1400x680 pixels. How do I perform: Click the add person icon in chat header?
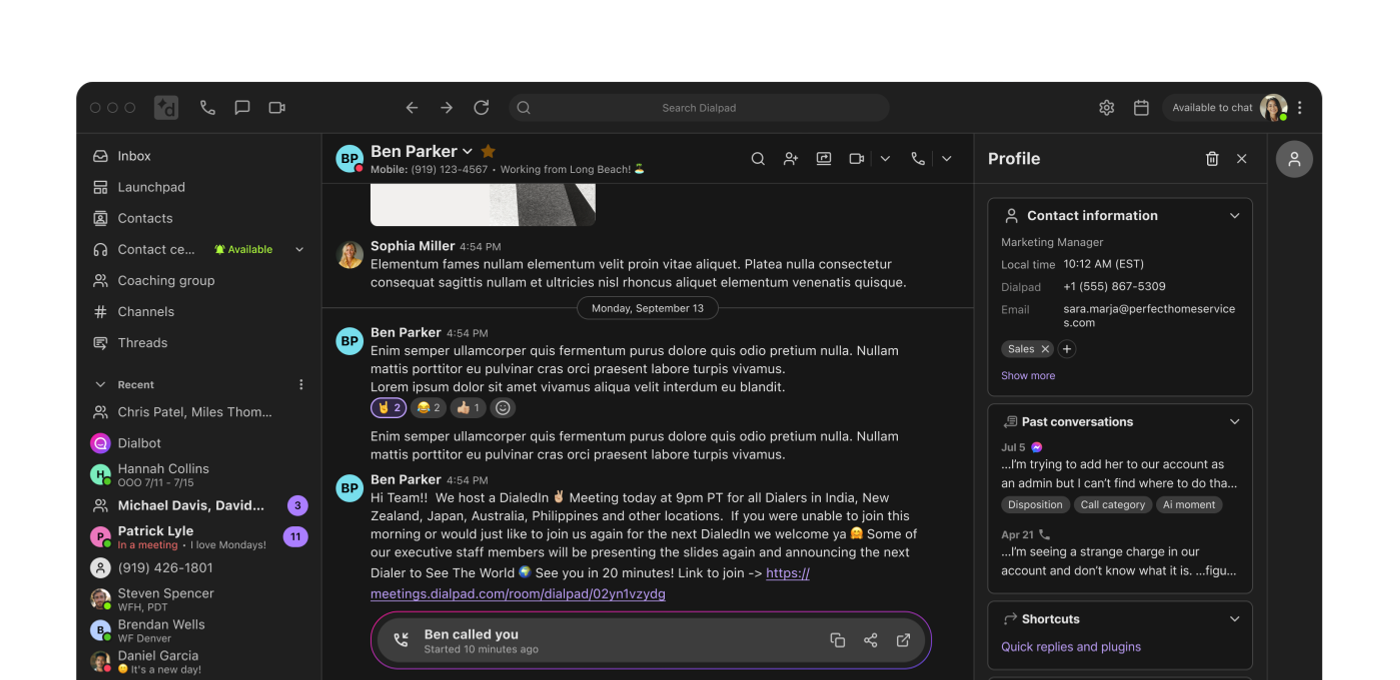(791, 159)
